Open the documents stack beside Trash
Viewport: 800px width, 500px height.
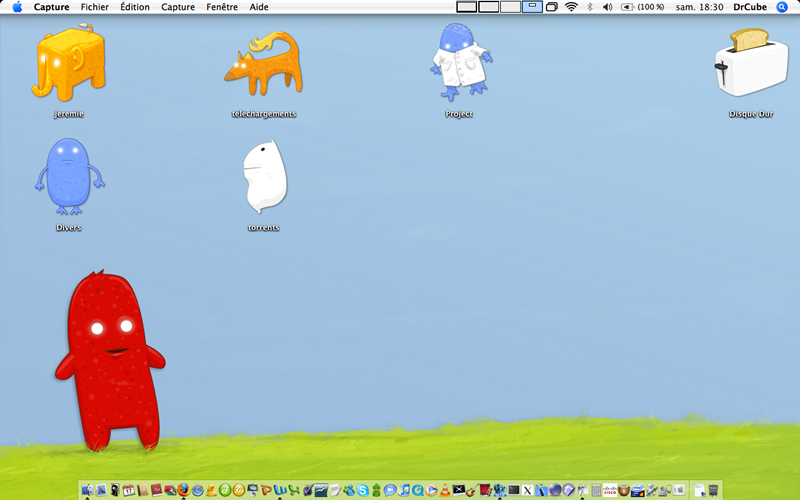(699, 490)
